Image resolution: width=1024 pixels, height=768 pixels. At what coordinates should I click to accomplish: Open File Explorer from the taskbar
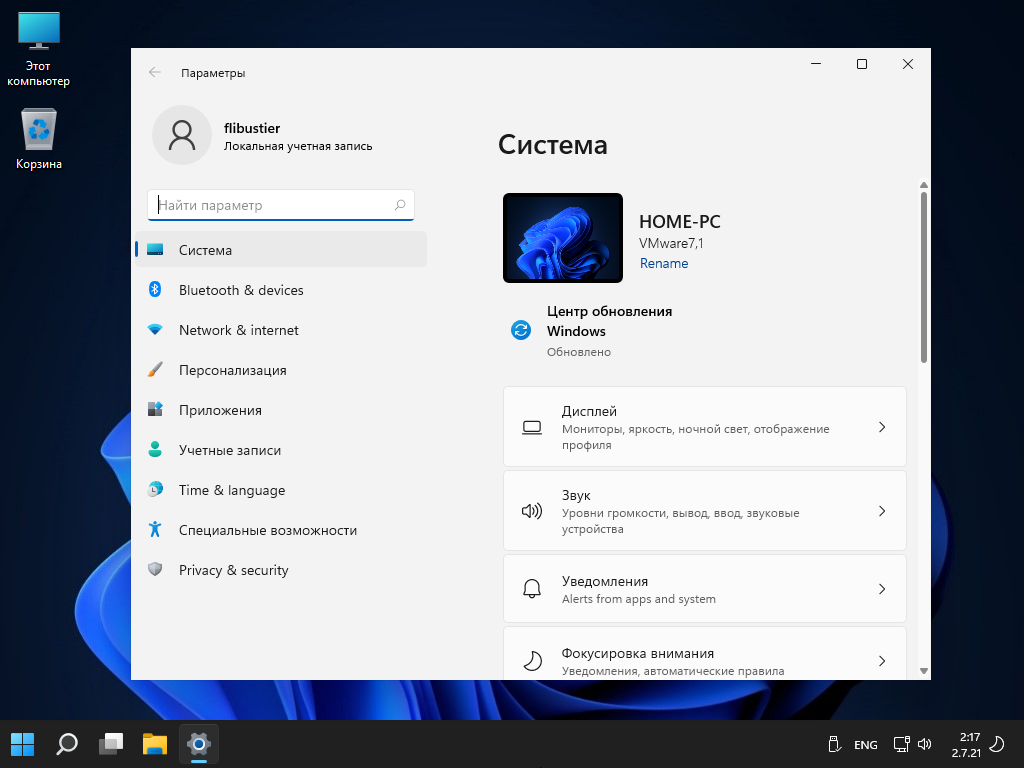click(x=154, y=744)
